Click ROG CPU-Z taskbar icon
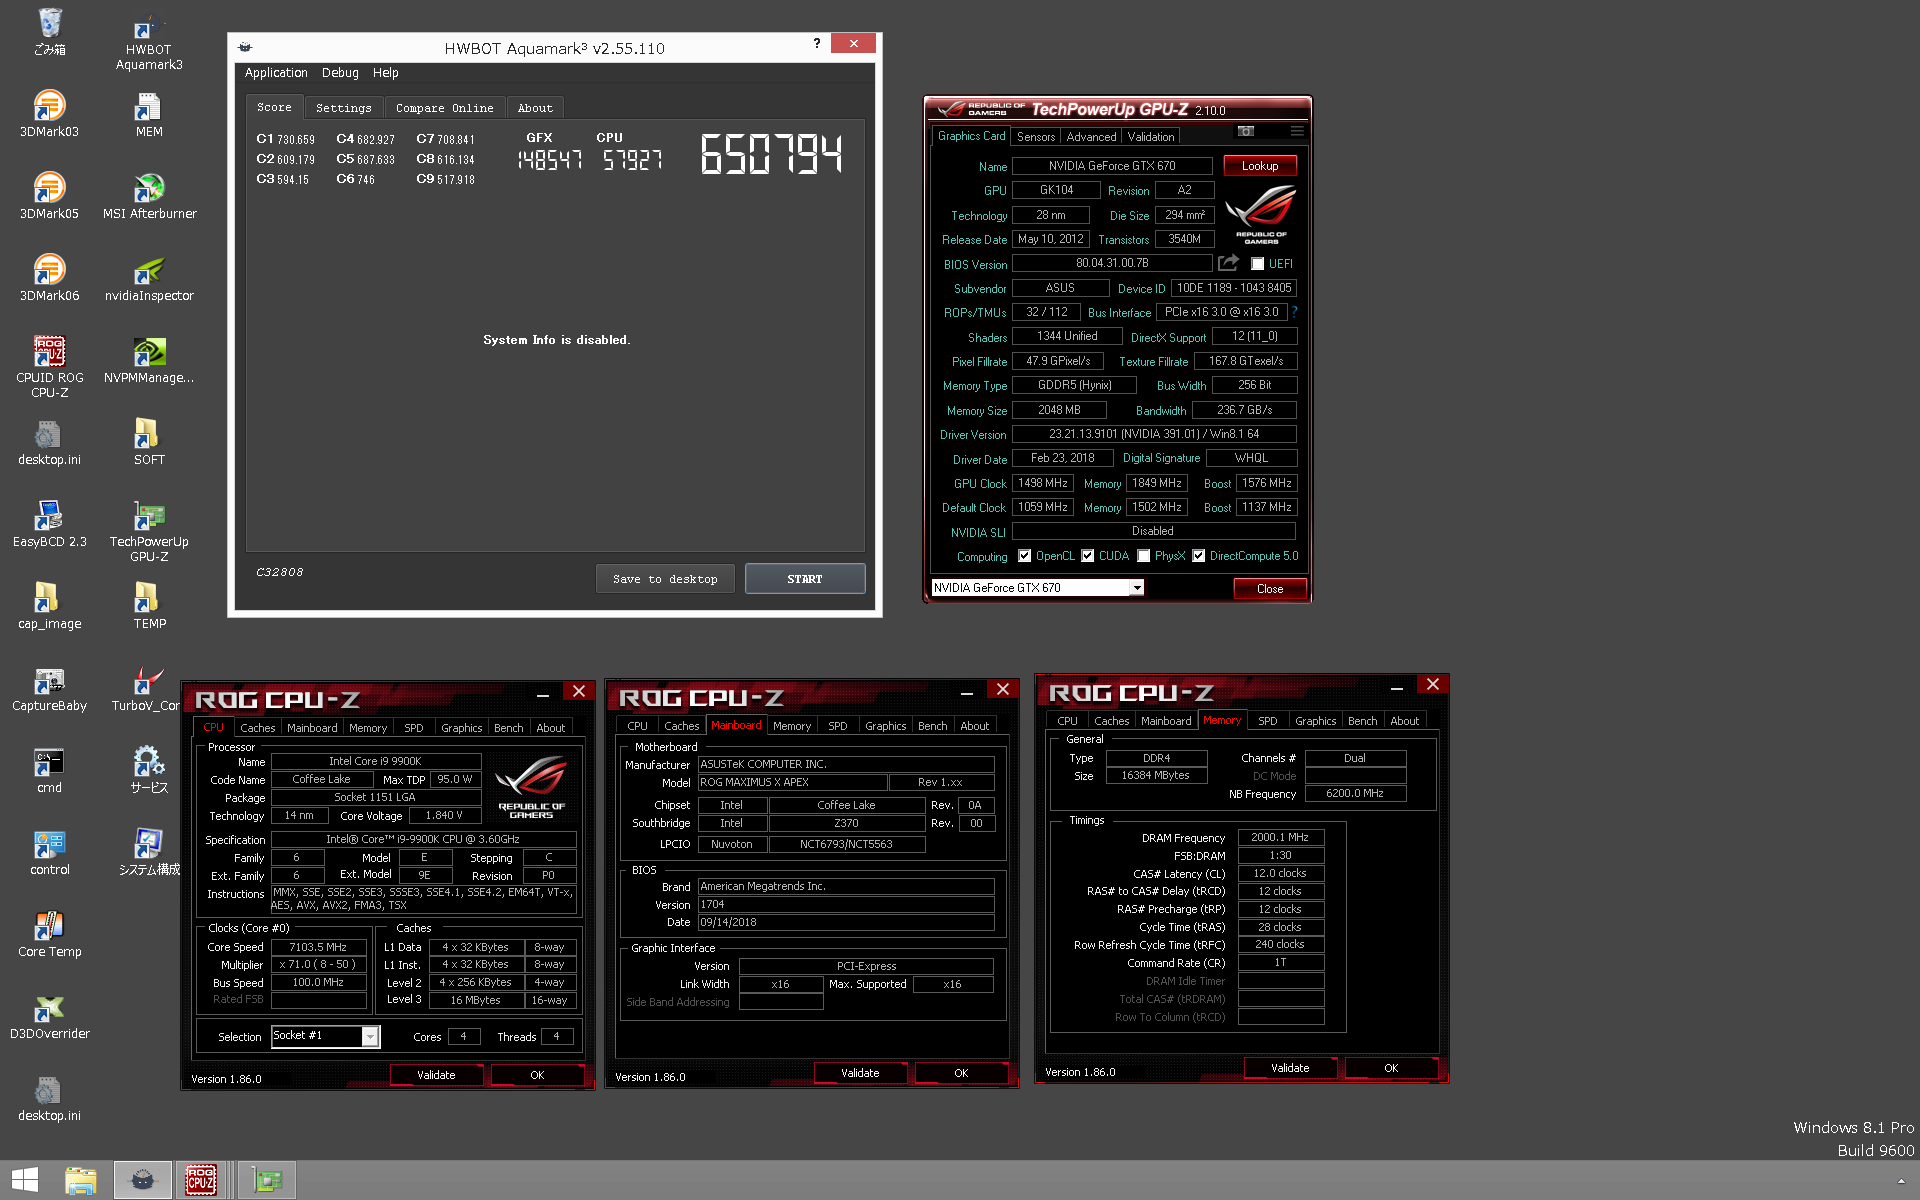 click(201, 1180)
